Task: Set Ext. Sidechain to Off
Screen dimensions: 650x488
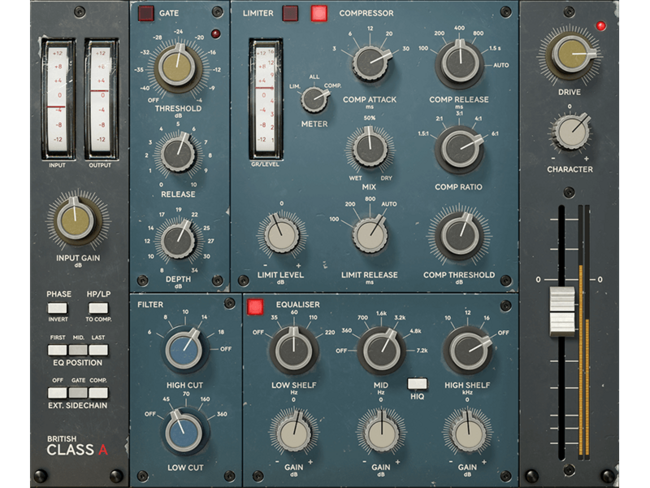Action: pyautogui.click(x=57, y=393)
